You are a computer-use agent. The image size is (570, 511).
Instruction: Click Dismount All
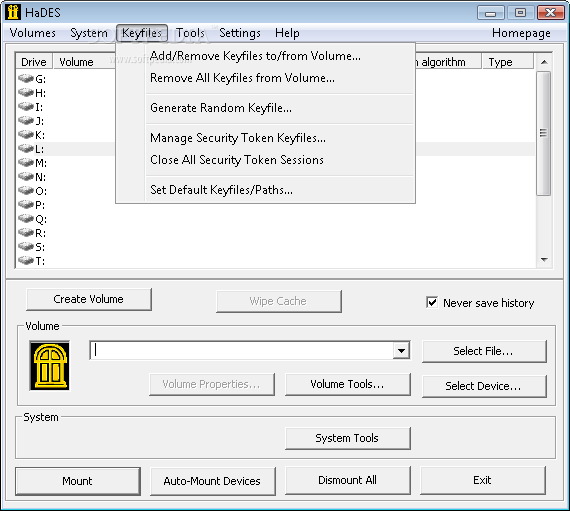[x=348, y=480]
